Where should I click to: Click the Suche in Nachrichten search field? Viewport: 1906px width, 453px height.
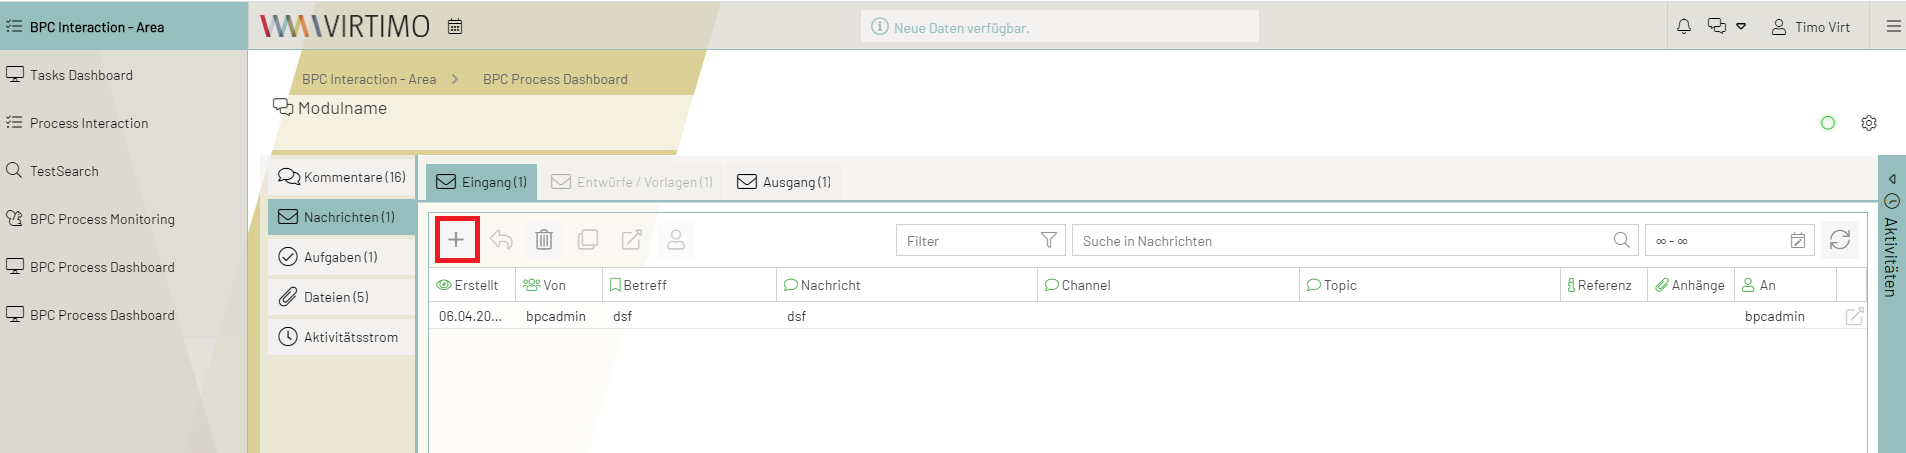tap(1340, 241)
